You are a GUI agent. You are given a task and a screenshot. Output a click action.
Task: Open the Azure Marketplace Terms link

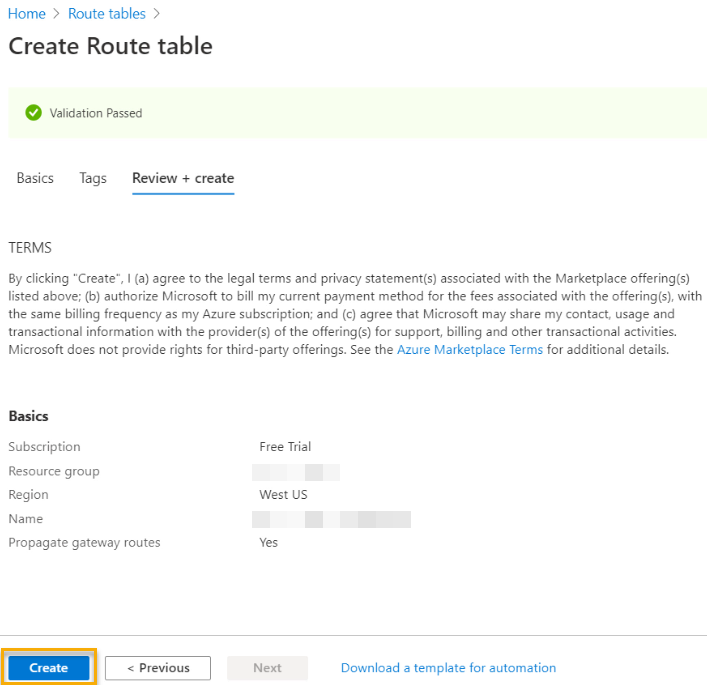(x=470, y=350)
